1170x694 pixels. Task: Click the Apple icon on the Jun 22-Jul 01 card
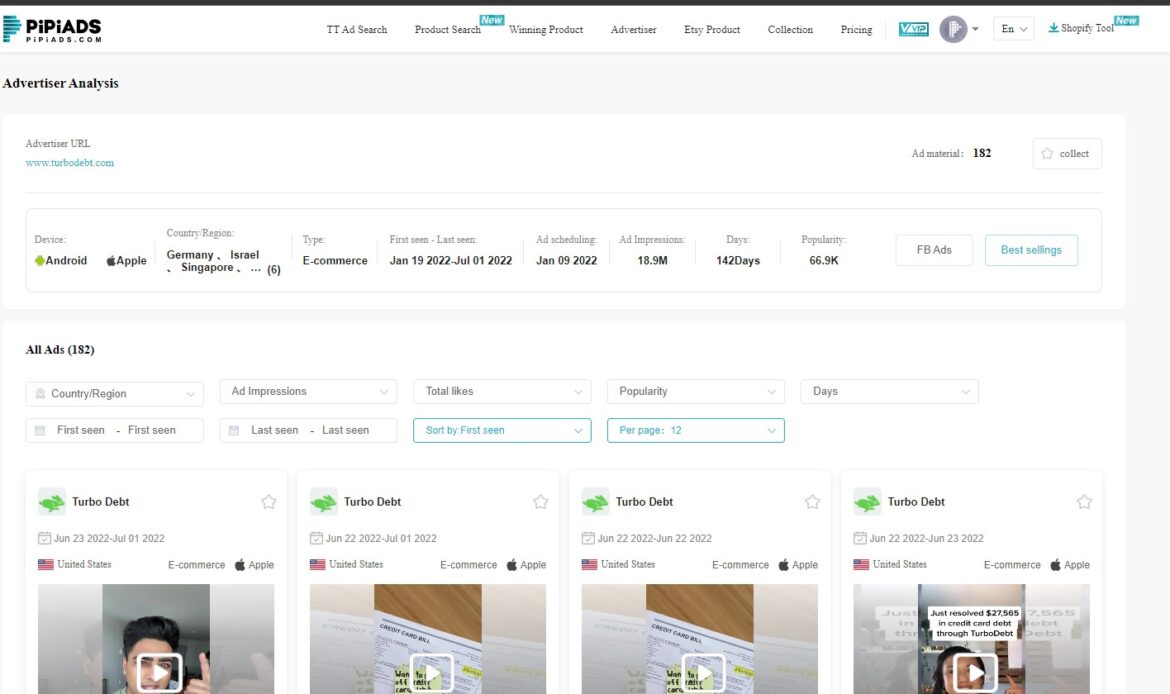point(511,565)
